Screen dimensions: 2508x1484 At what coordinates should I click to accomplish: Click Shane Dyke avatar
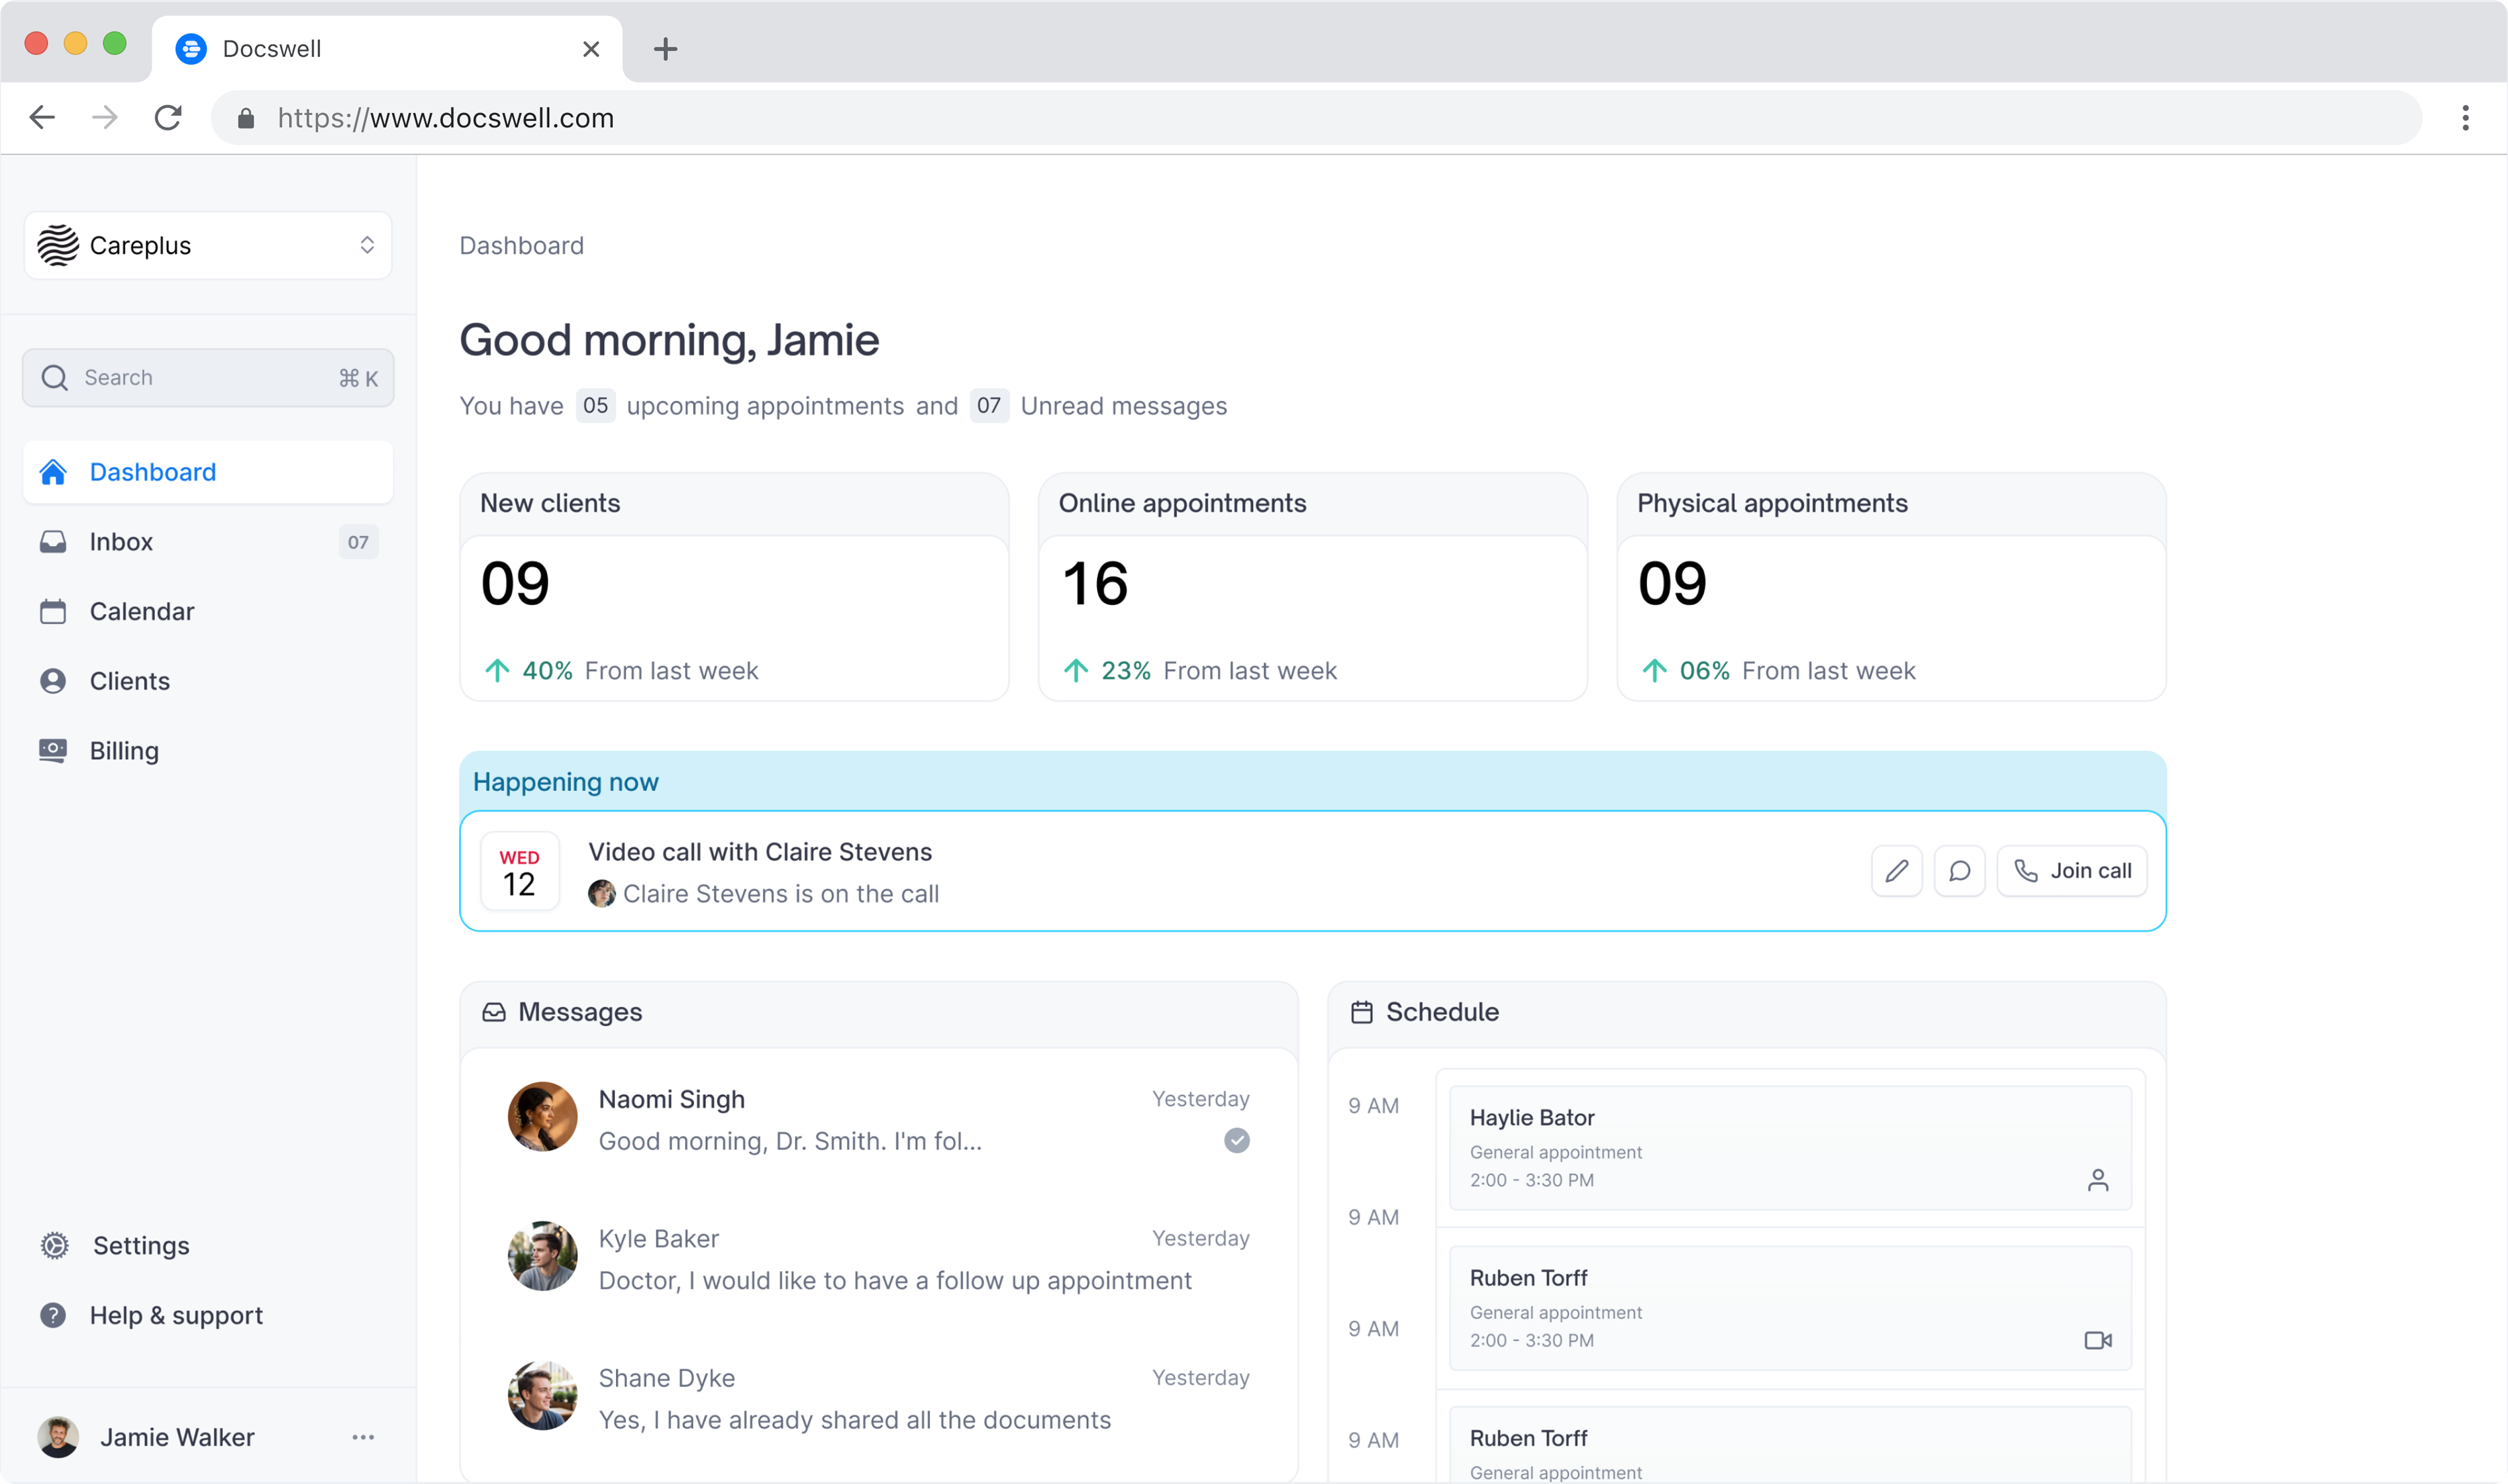click(x=542, y=1396)
